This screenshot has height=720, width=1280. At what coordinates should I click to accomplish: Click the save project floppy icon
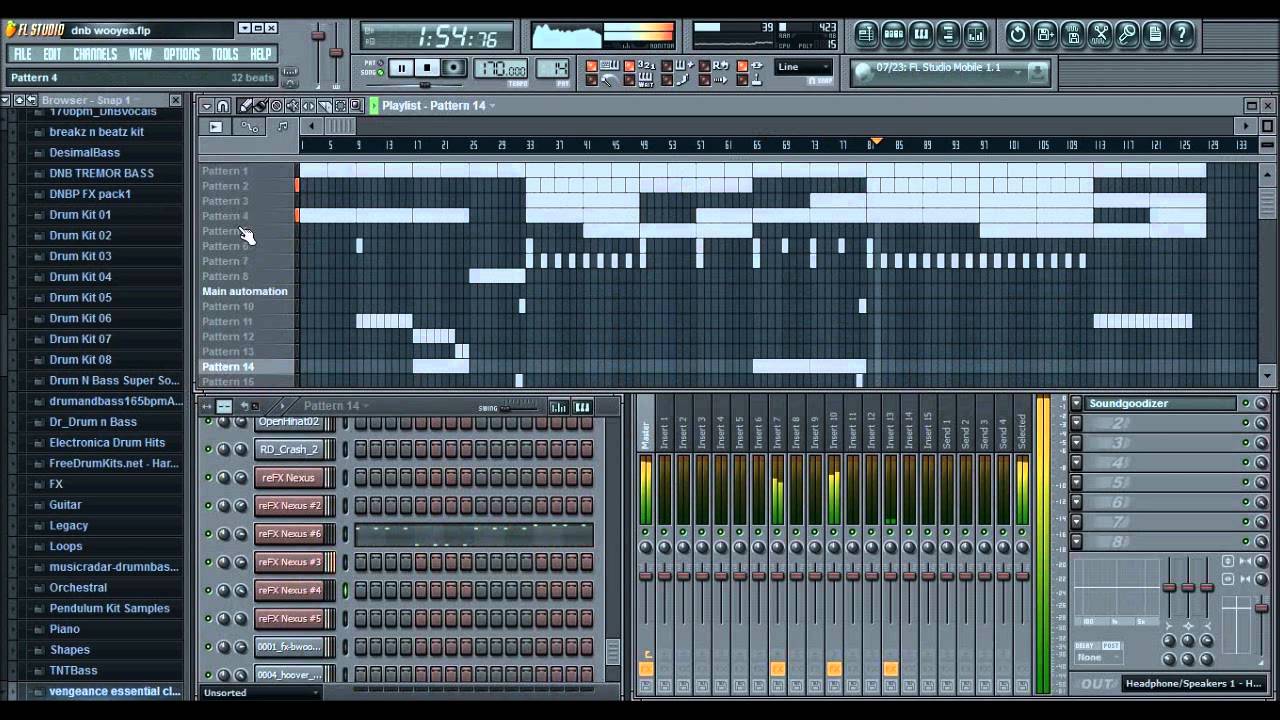(1072, 34)
